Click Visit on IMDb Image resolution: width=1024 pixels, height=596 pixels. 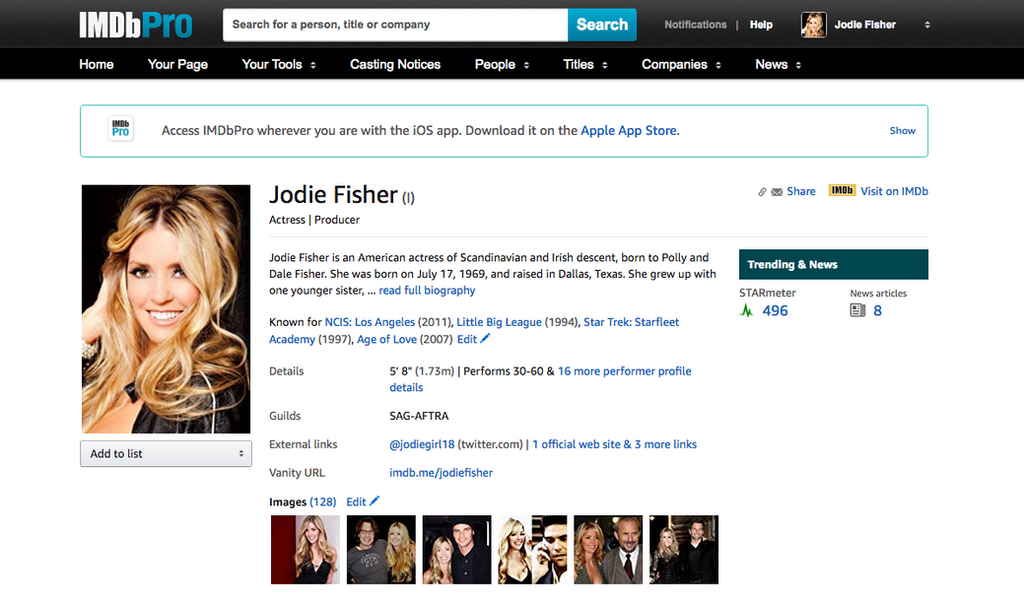pyautogui.click(x=894, y=191)
